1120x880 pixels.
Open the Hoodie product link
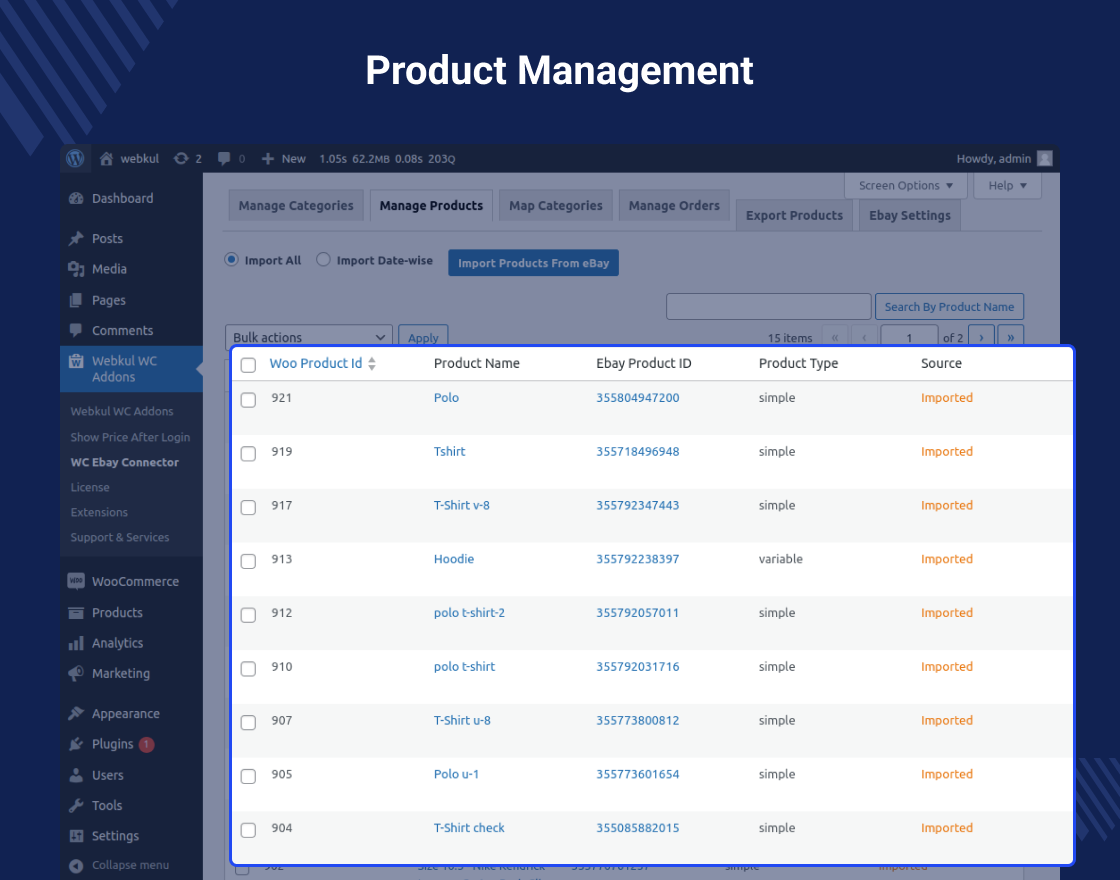pyautogui.click(x=454, y=559)
